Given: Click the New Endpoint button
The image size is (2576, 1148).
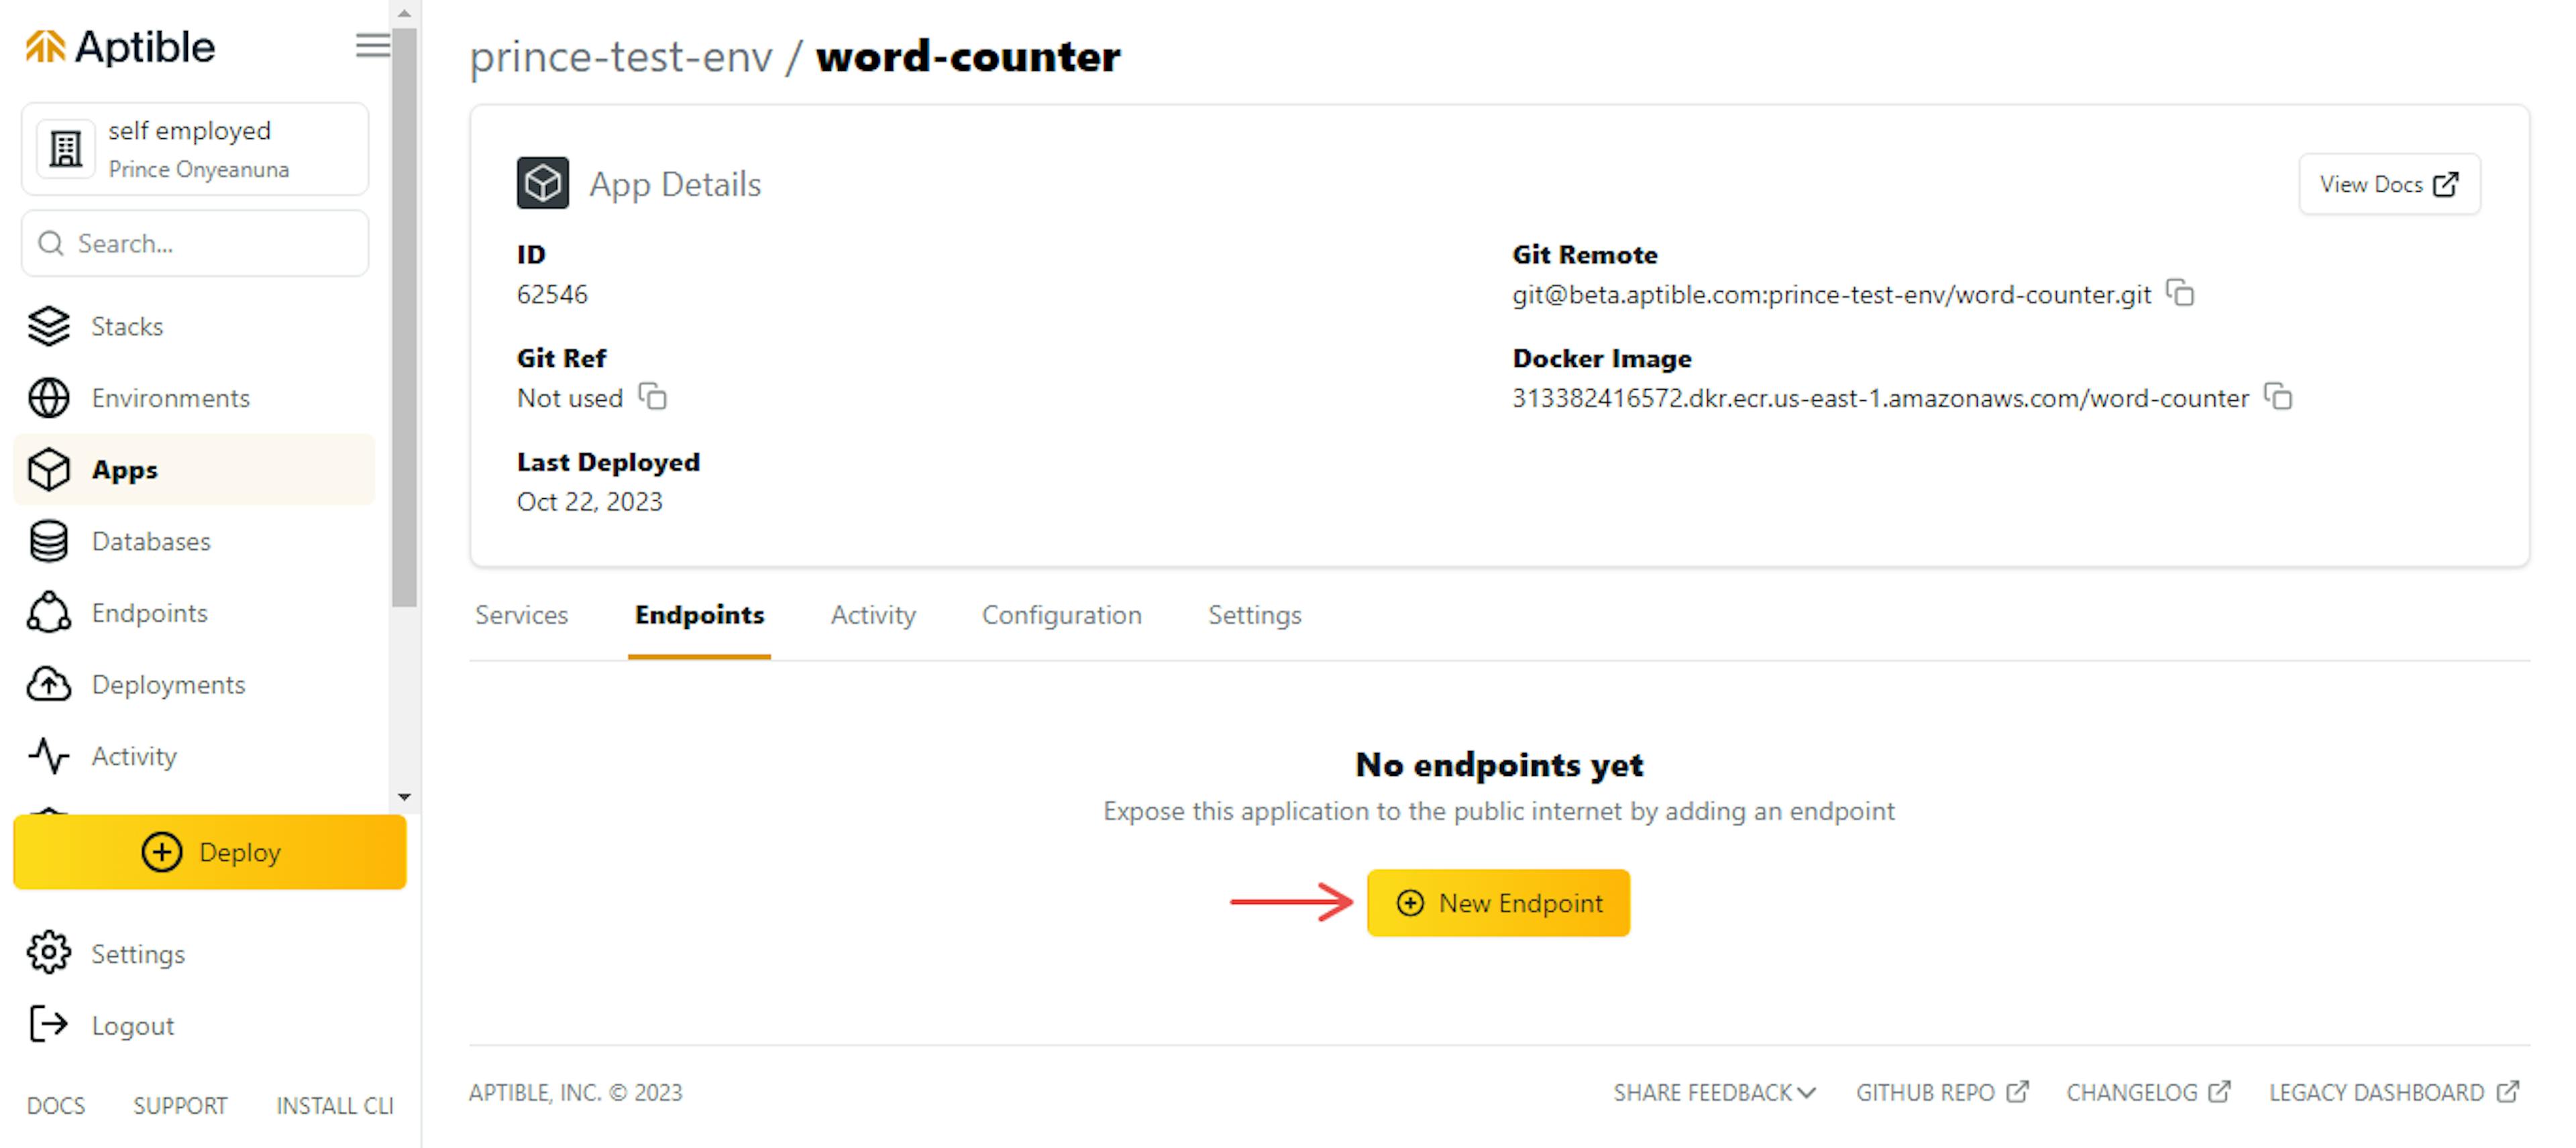Looking at the screenshot, I should pos(1497,903).
